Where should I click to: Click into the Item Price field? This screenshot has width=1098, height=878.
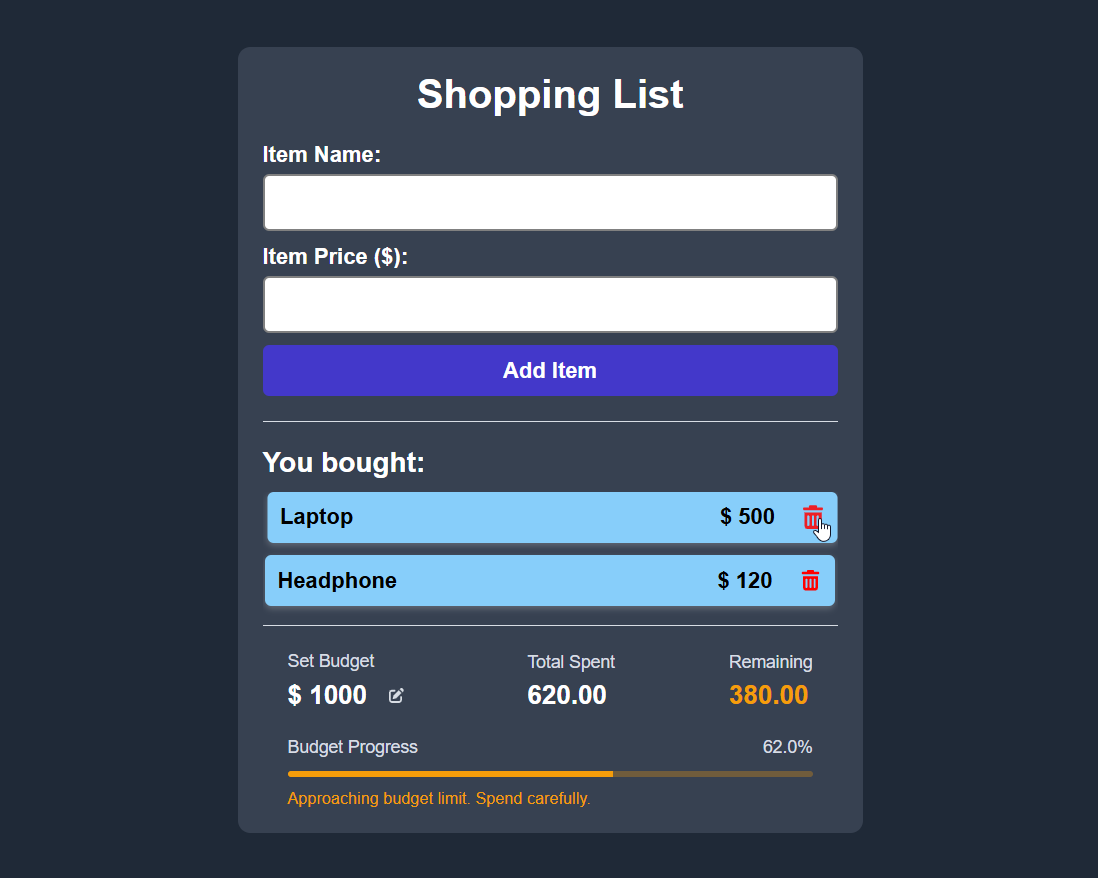point(550,305)
